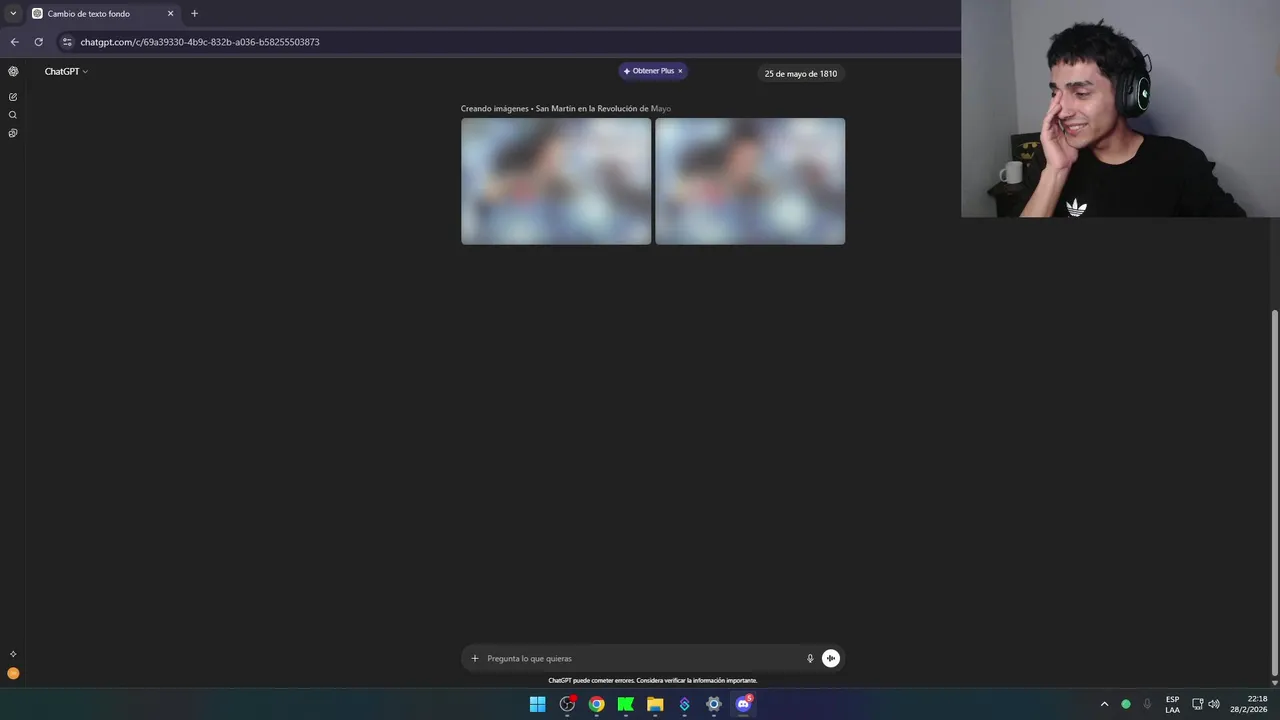Open chat search from the sidebar
The image size is (1280, 720).
13,115
